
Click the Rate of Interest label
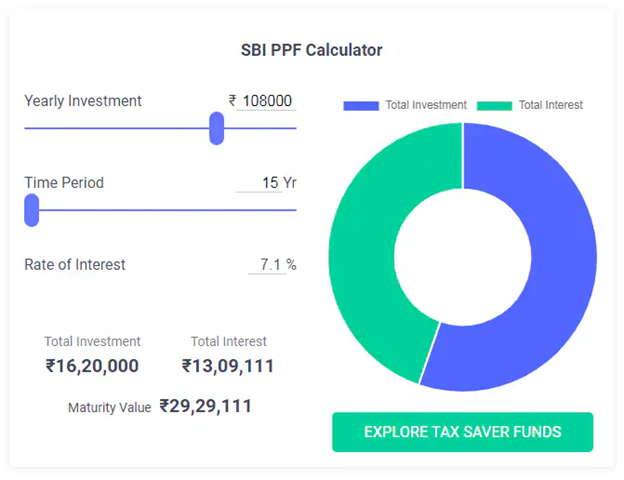(x=75, y=265)
